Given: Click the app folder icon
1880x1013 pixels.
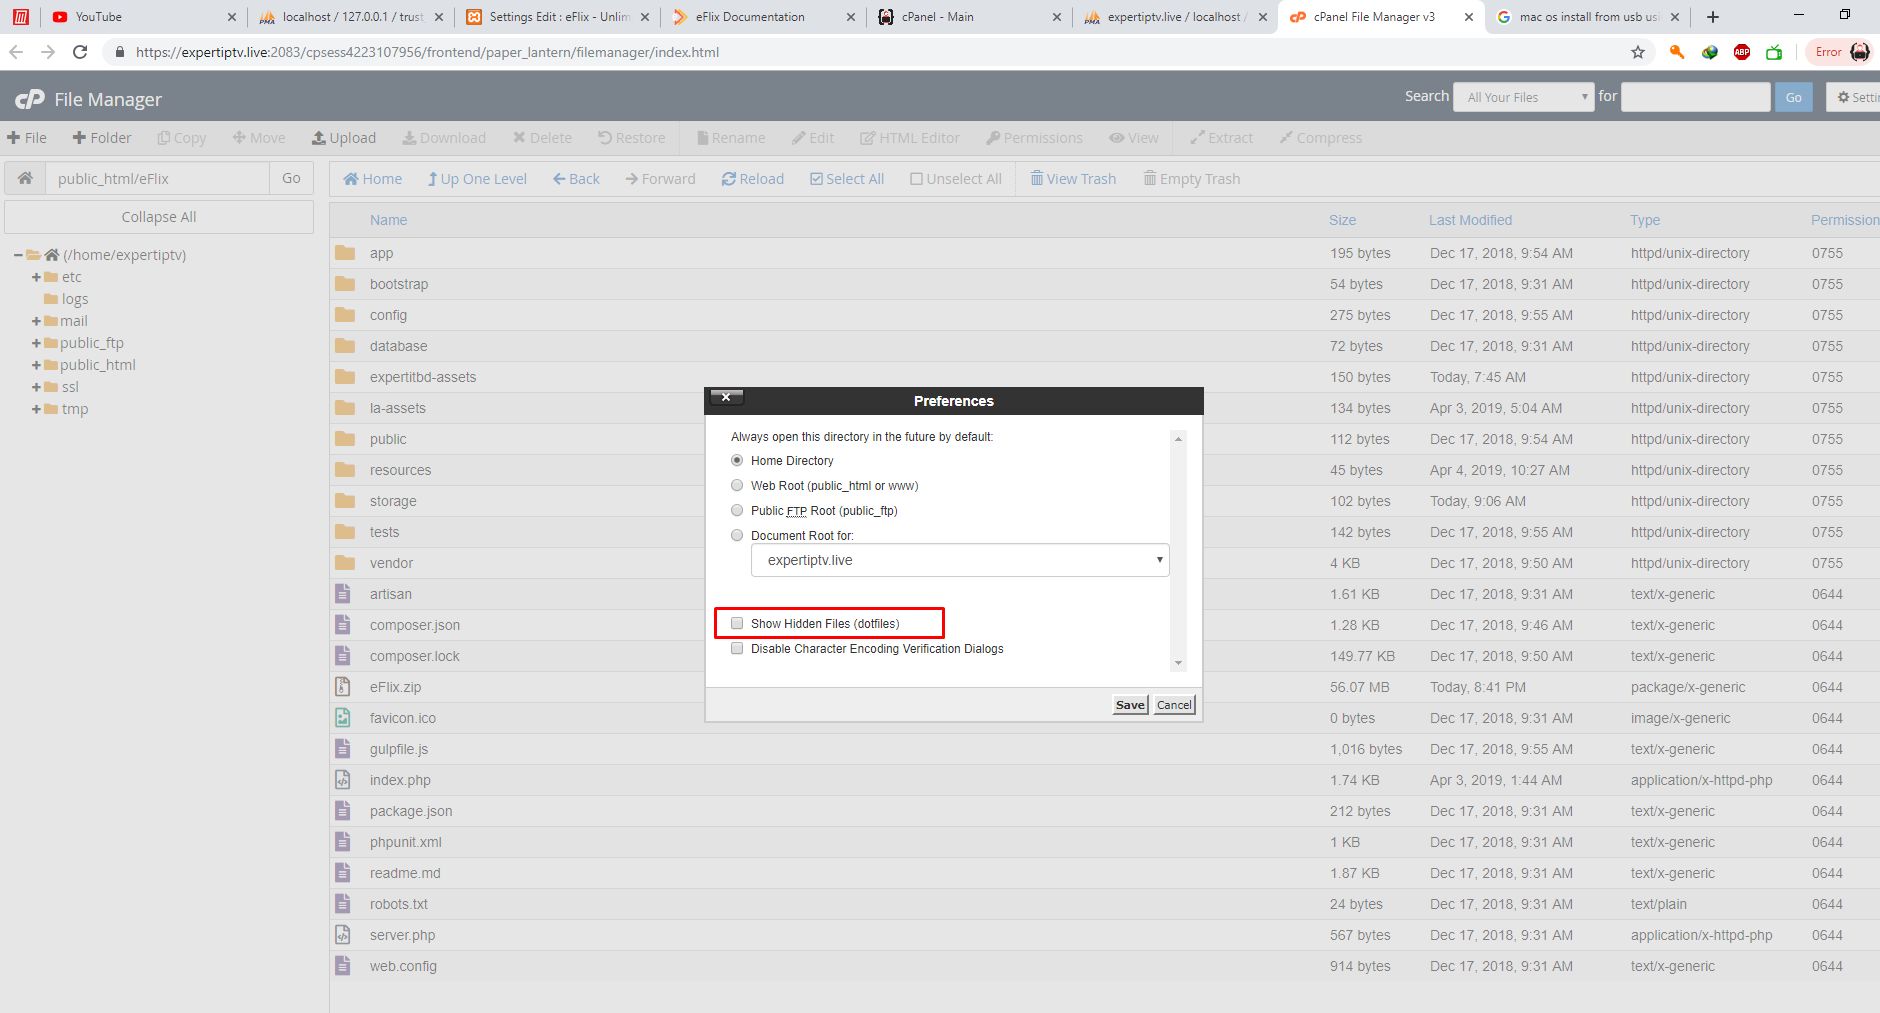Looking at the screenshot, I should 345,253.
